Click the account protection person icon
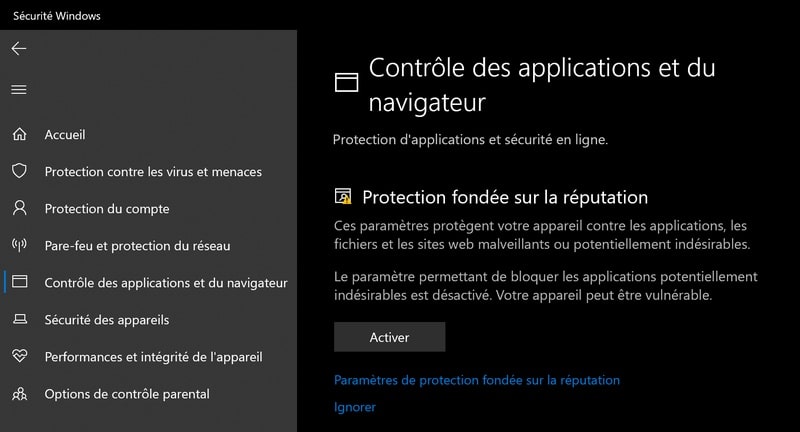This screenshot has height=432, width=800. coord(19,208)
